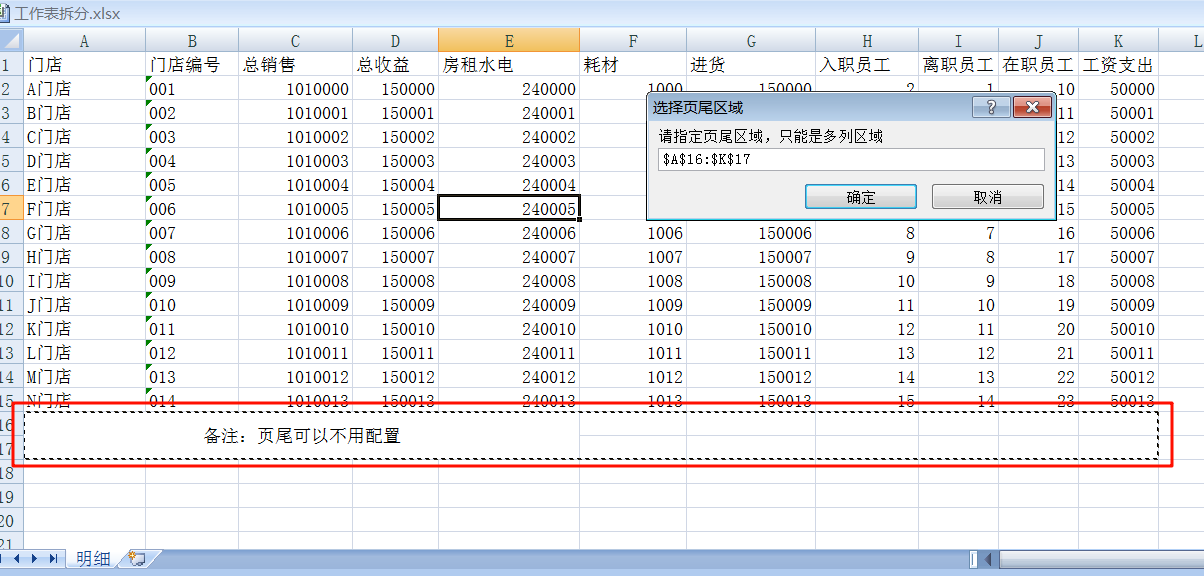Click the 进货 header cell
Image resolution: width=1204 pixels, height=576 pixels.
click(x=751, y=65)
